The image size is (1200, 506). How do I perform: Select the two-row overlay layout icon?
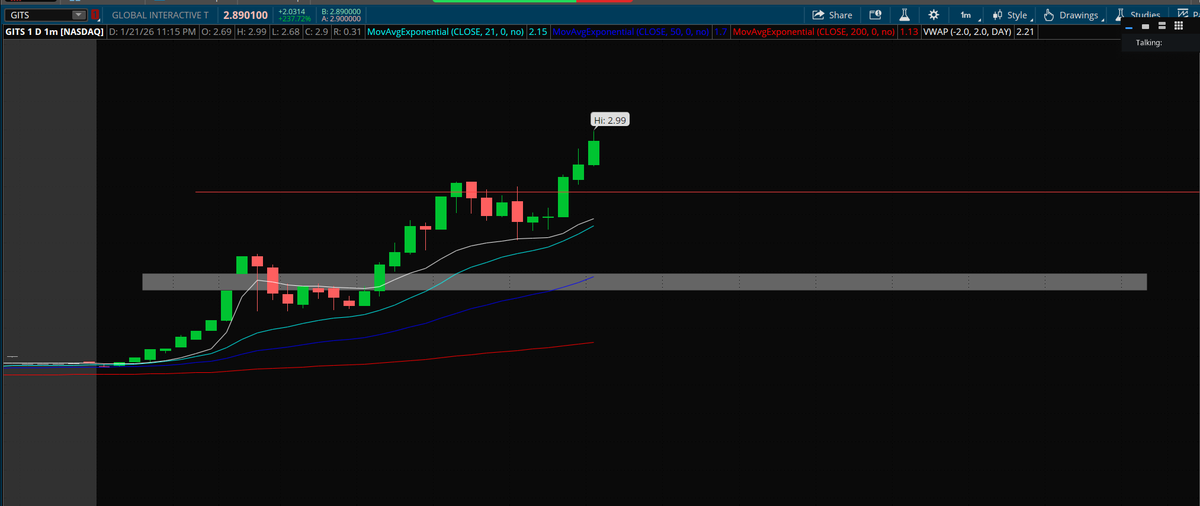1161,27
